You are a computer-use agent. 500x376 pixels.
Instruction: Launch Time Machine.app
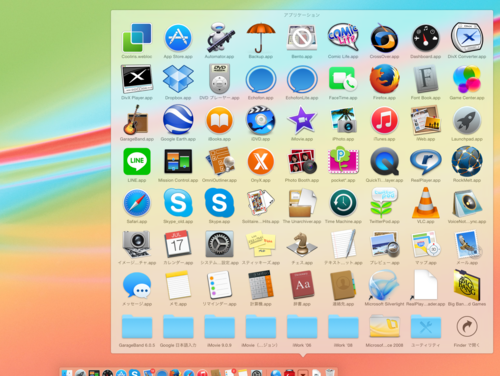click(x=343, y=203)
